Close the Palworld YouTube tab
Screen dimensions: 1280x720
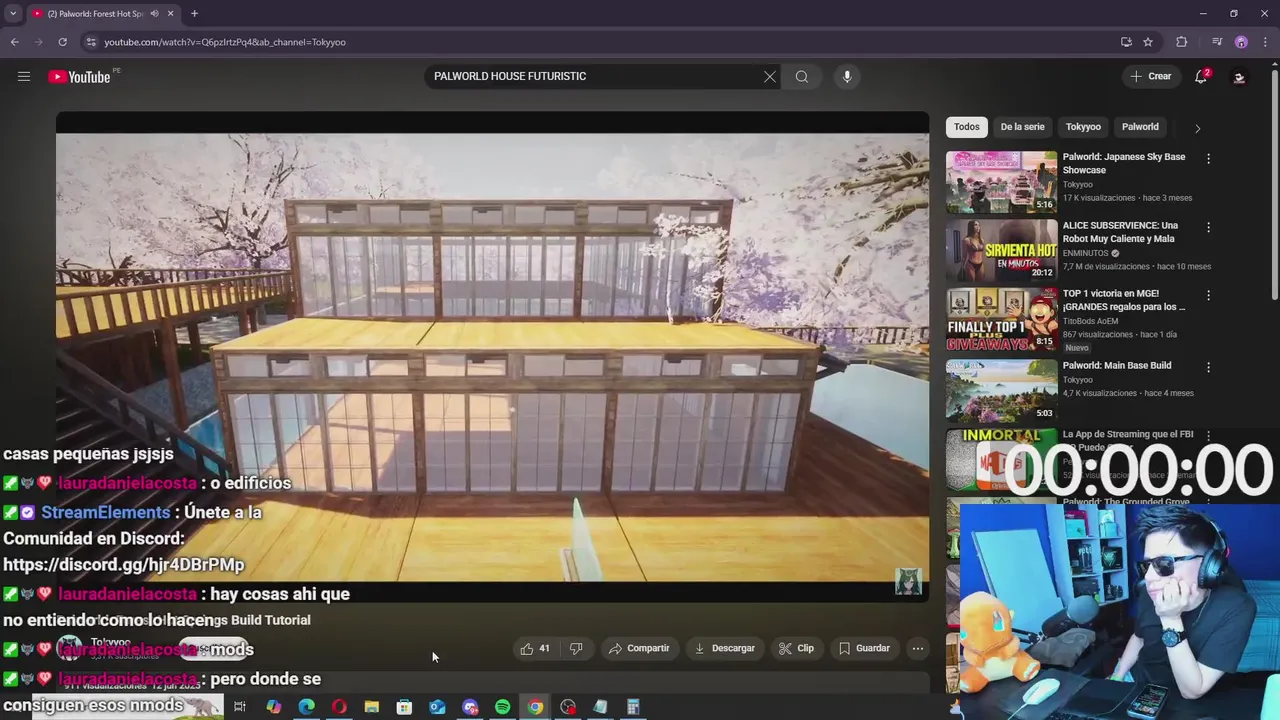170,14
